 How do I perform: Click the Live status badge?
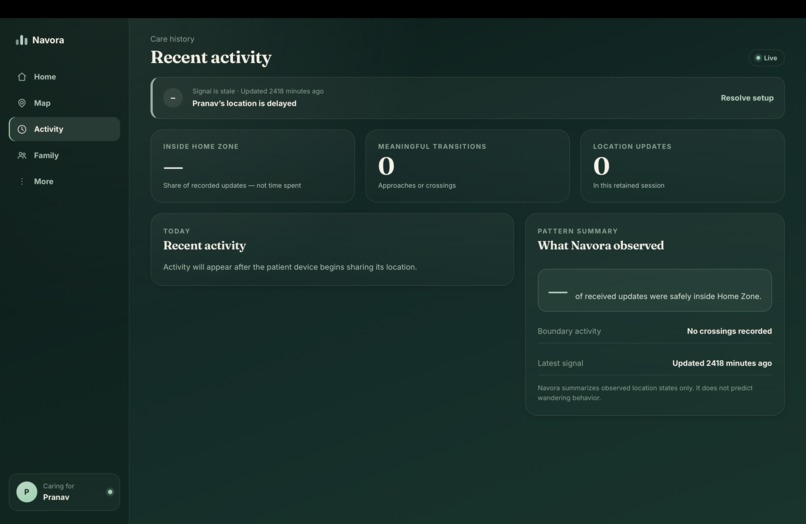click(x=766, y=58)
